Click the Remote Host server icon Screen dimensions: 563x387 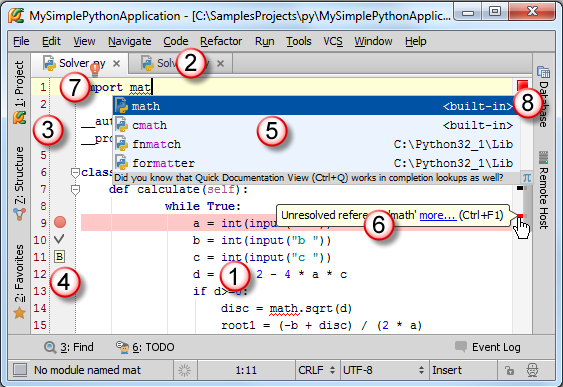click(543, 157)
